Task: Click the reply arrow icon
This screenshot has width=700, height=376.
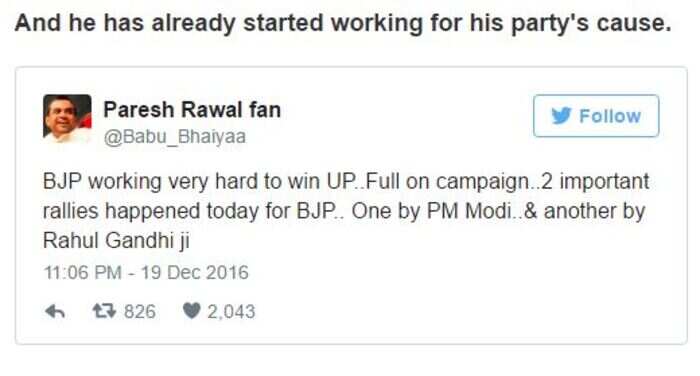Action: click(x=55, y=311)
